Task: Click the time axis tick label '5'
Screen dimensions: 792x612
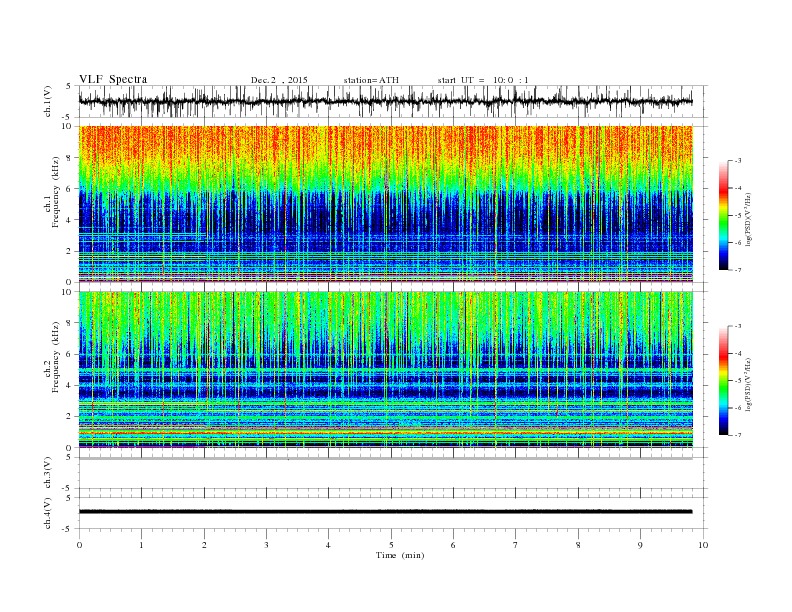Action: [x=391, y=545]
